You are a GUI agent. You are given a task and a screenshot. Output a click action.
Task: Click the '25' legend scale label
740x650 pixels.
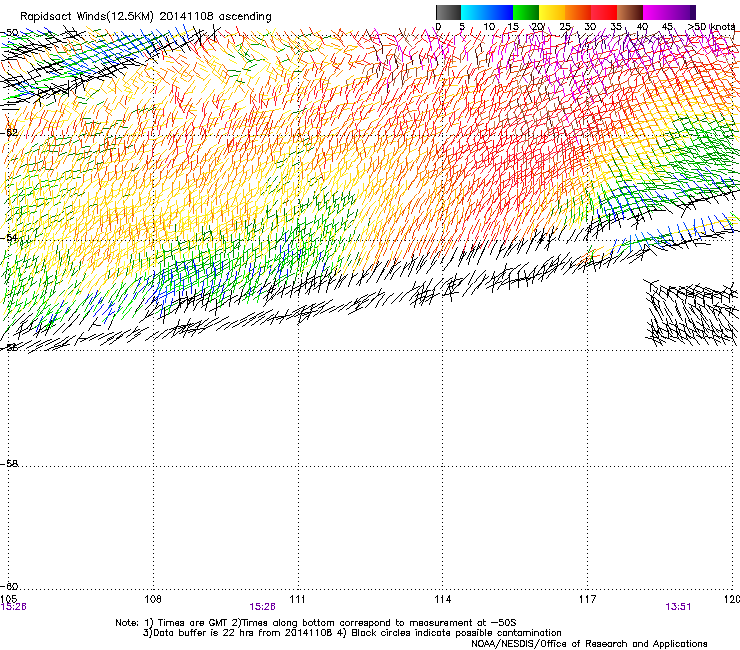coord(565,27)
